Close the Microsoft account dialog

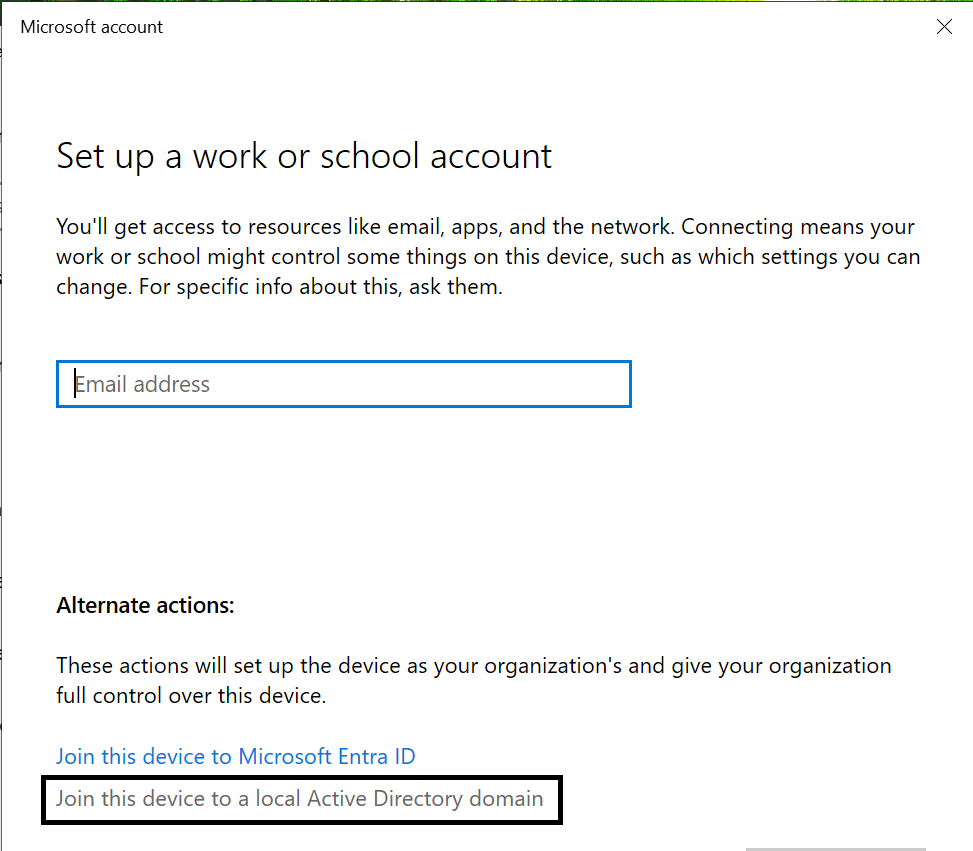coord(944,27)
